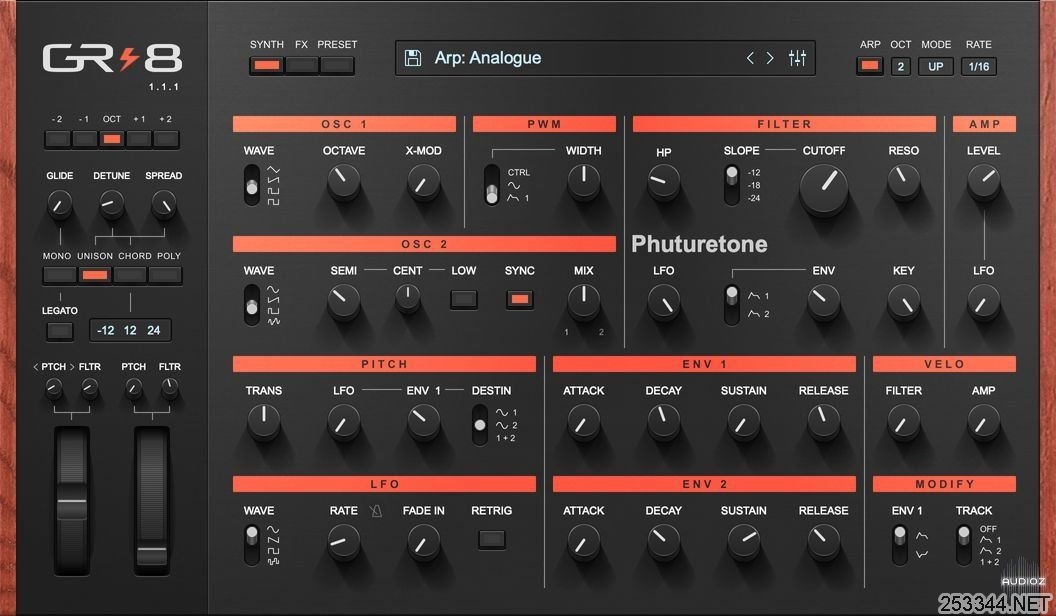
Task: Select octave -1 button
Action: [84, 139]
